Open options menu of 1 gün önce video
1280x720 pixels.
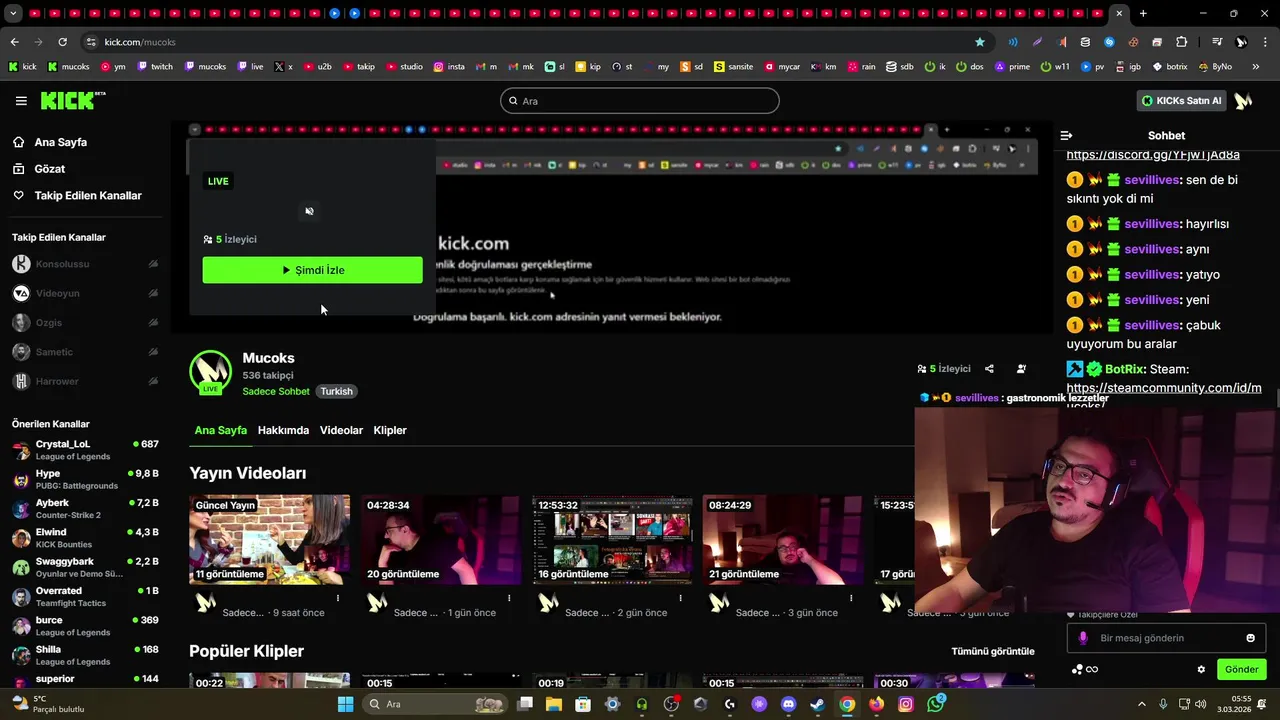(x=509, y=598)
